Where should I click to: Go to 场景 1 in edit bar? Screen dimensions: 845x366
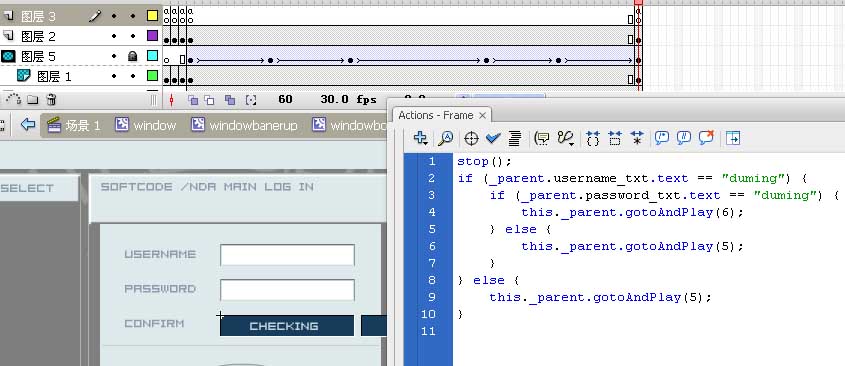(73, 126)
